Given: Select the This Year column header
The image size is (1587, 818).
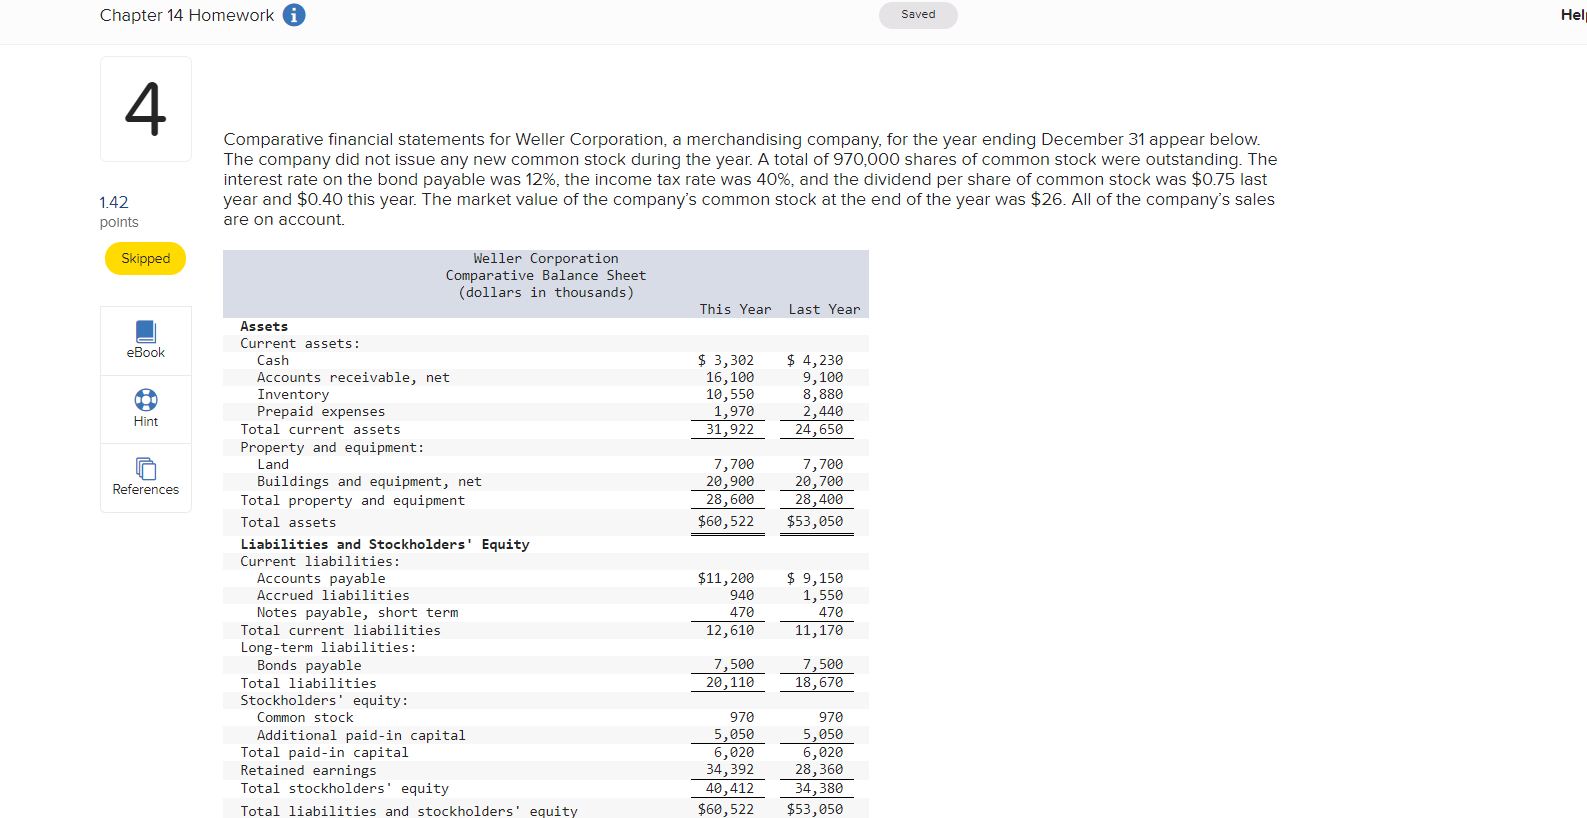Looking at the screenshot, I should [x=735, y=309].
